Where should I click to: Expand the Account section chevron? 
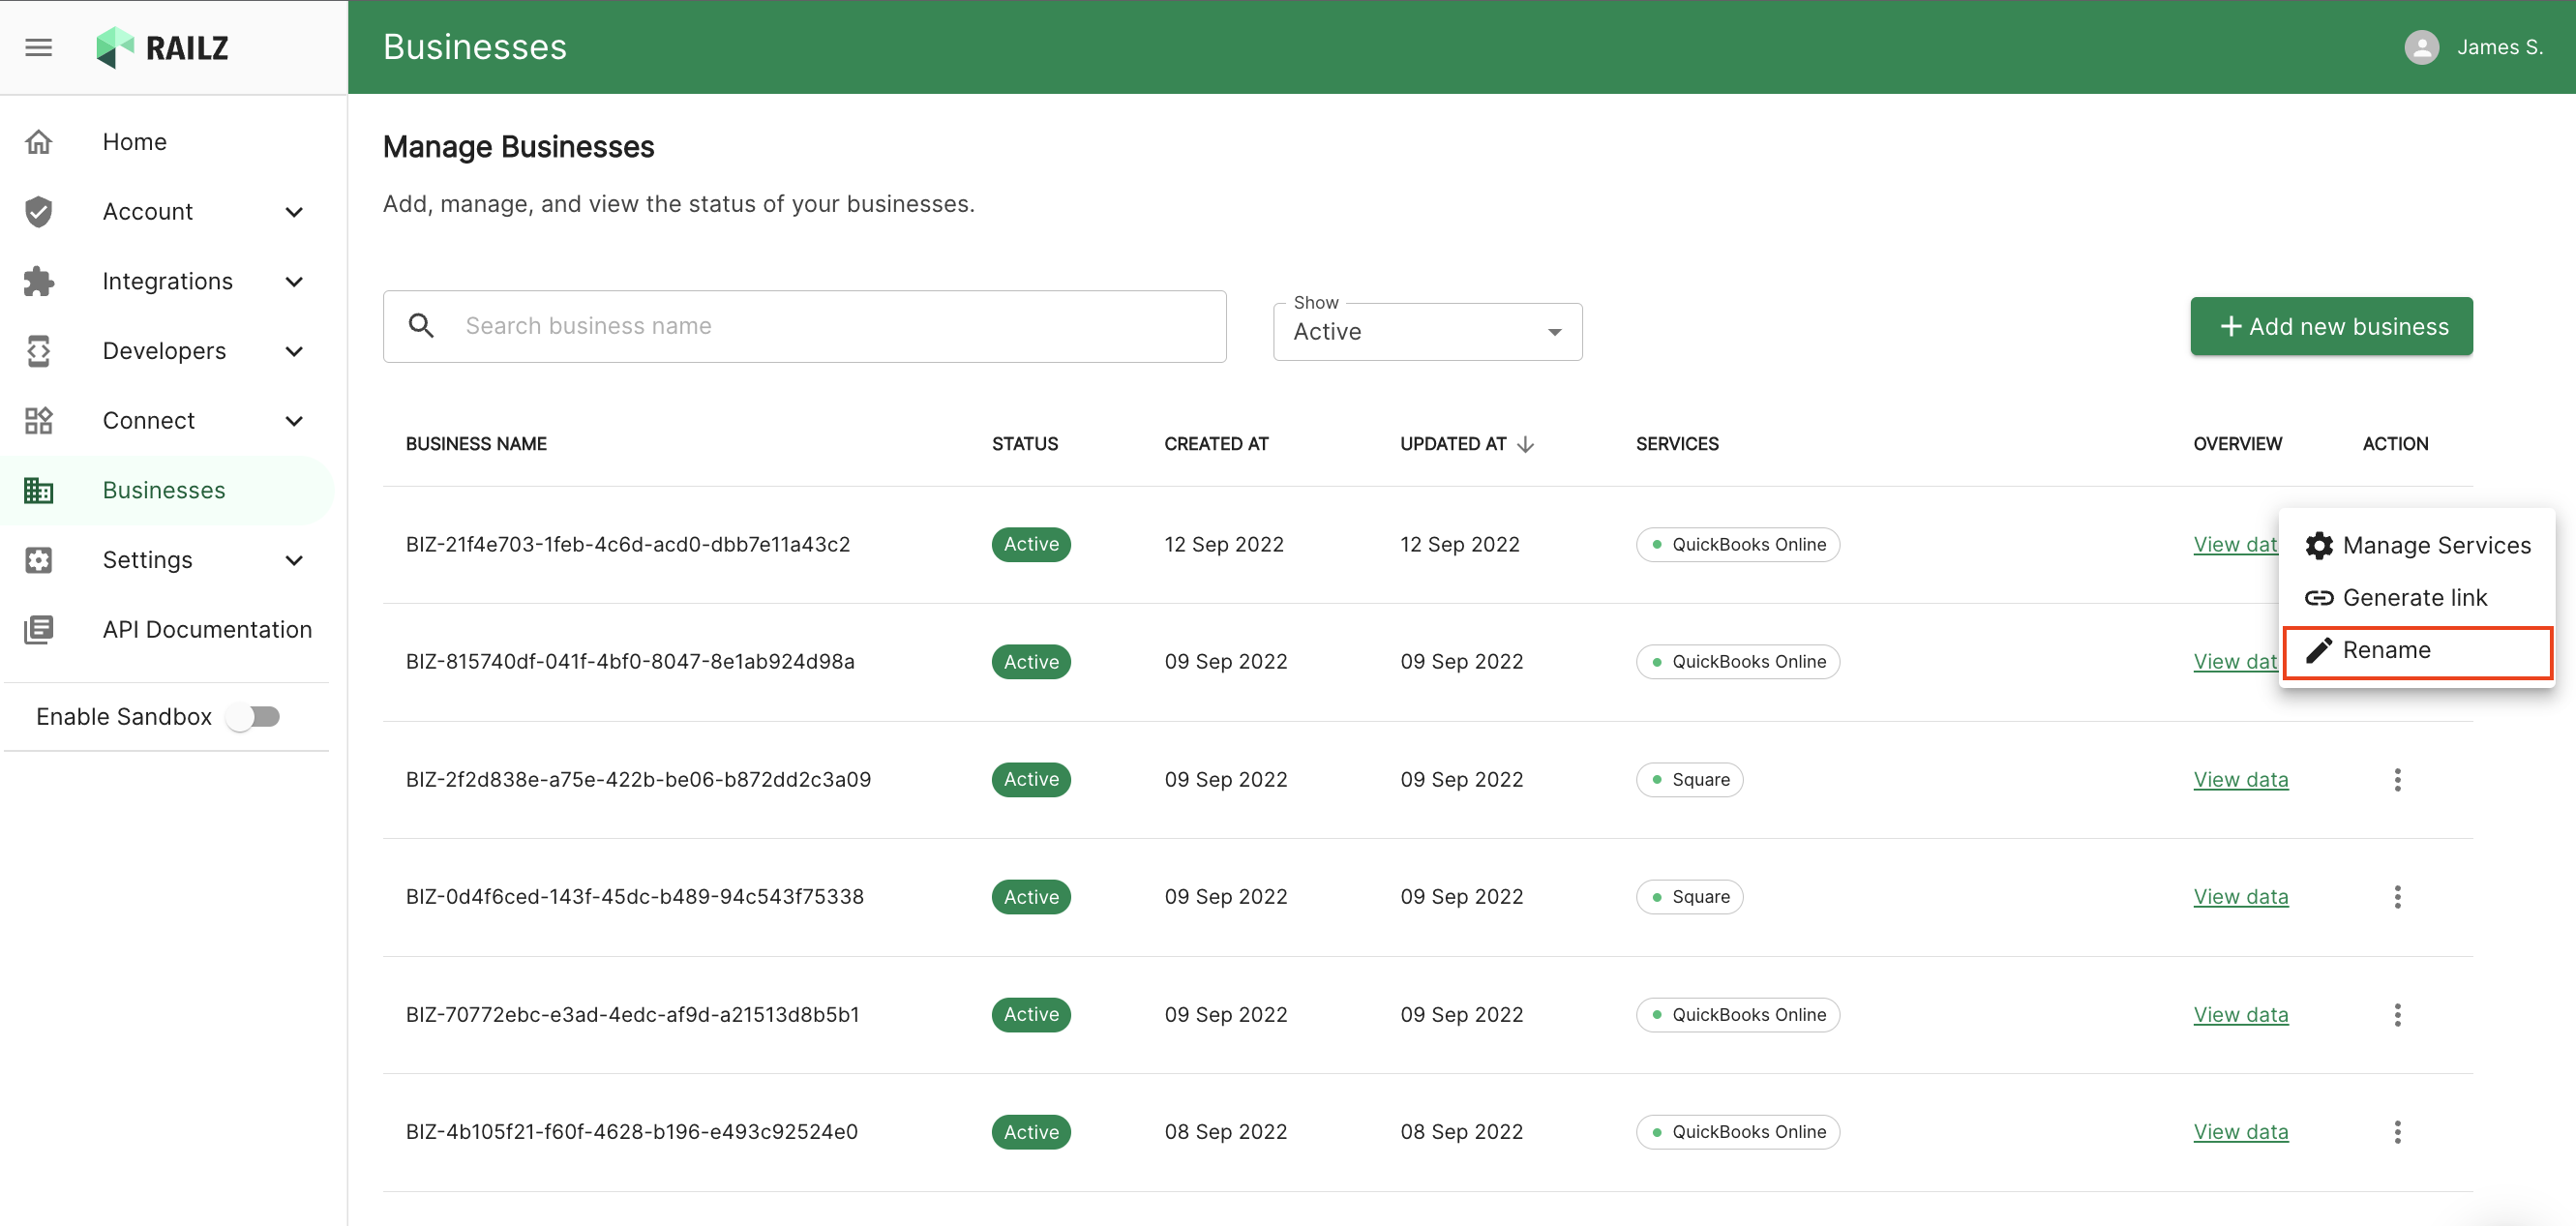294,212
